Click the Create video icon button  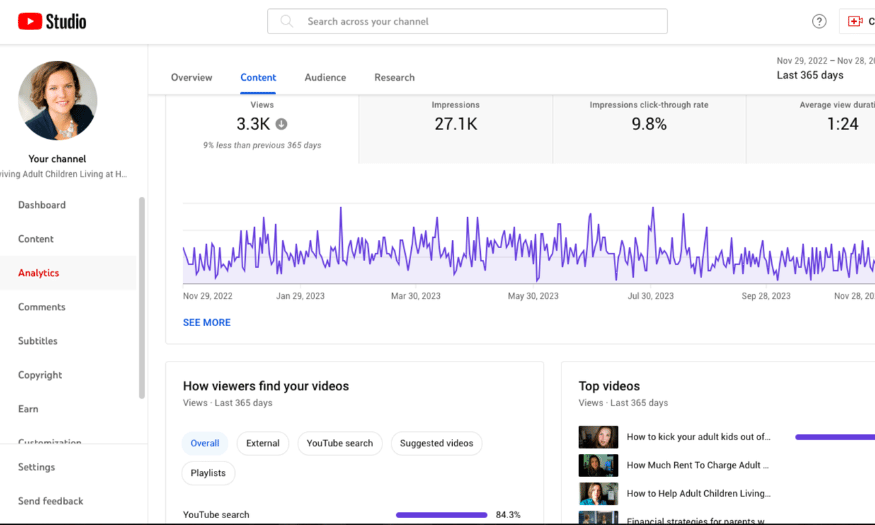(x=855, y=21)
